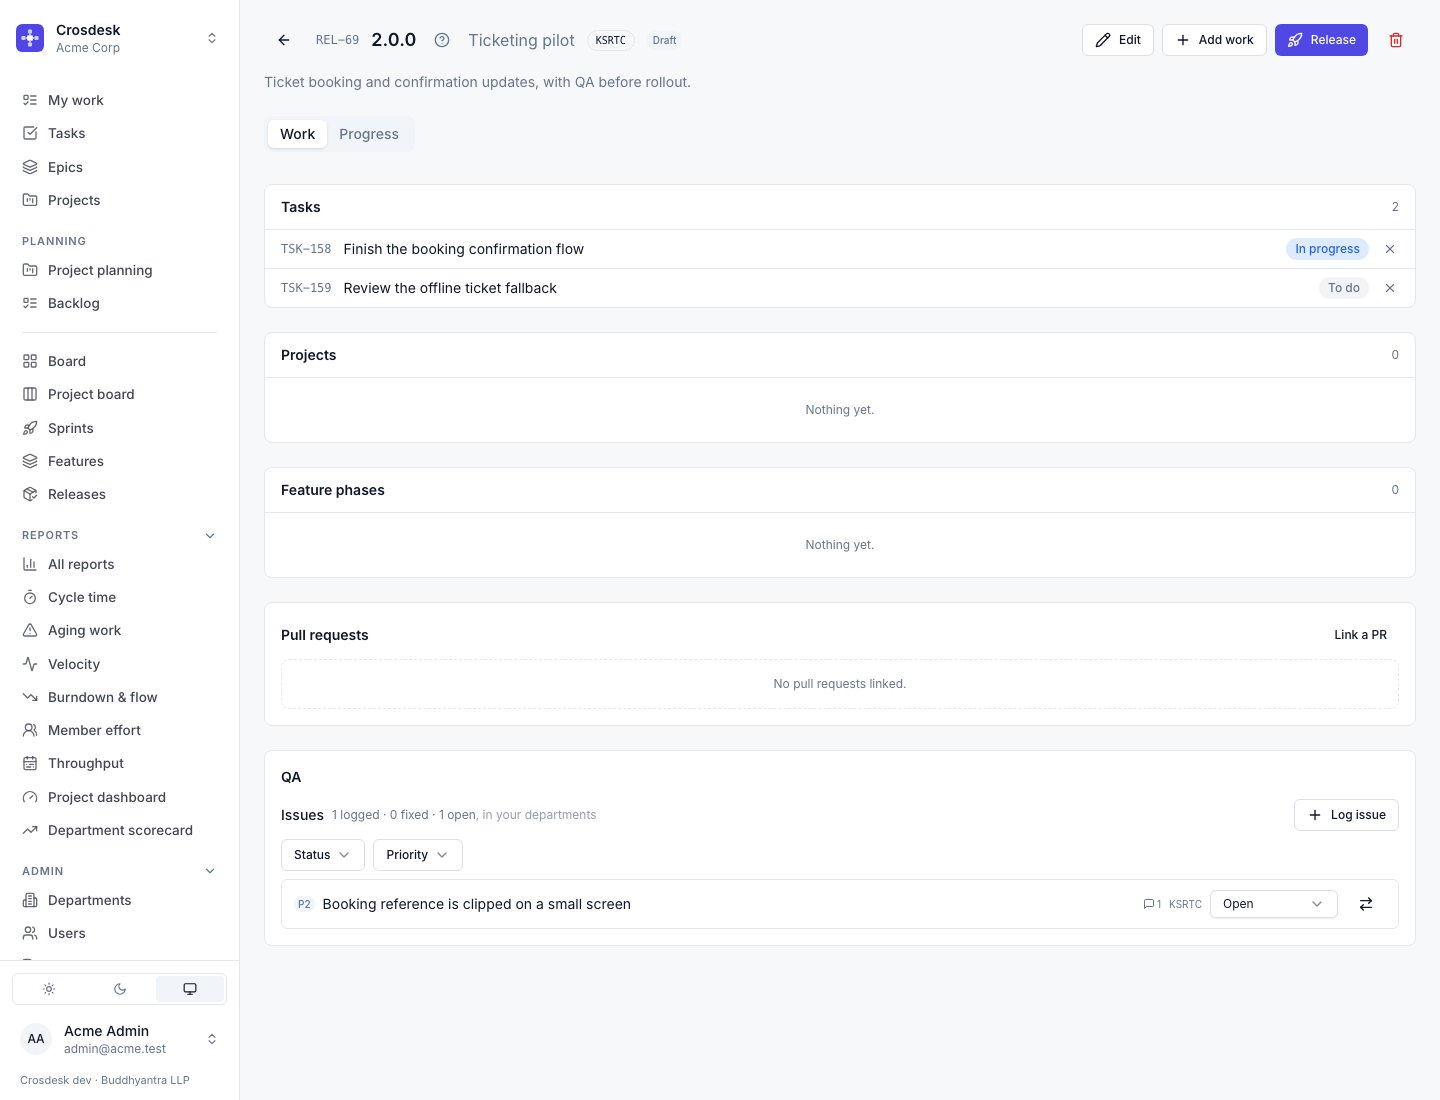
Task: Switch to light theme sun icon
Action: click(x=49, y=989)
